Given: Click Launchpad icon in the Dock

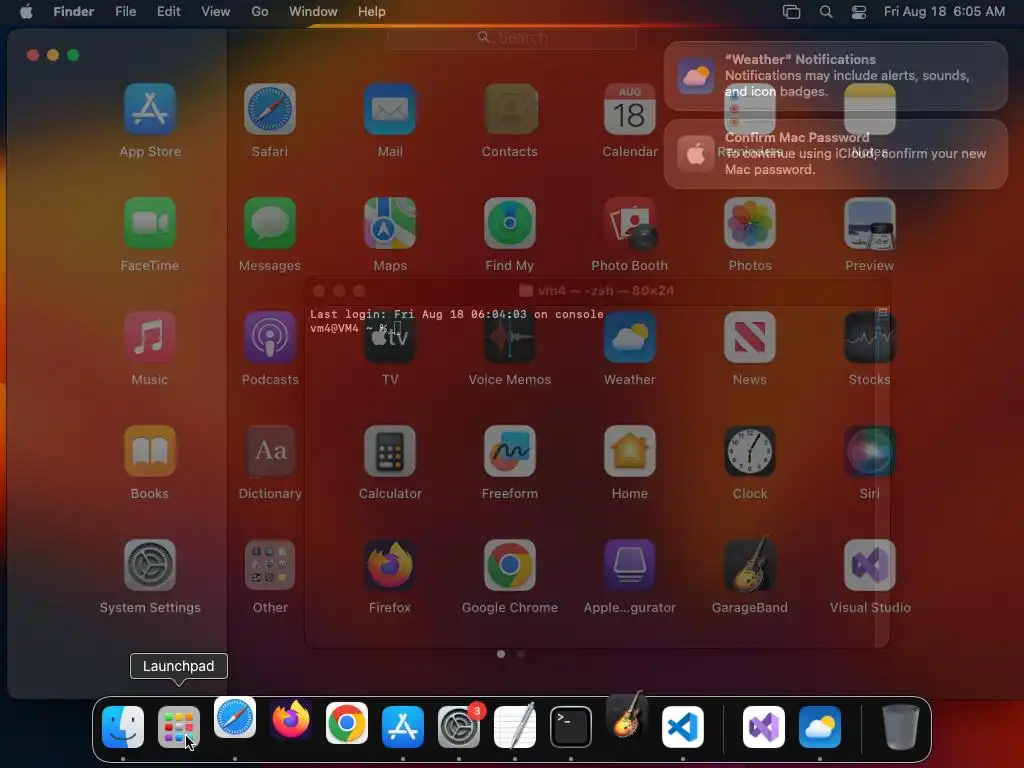Looking at the screenshot, I should tap(179, 727).
